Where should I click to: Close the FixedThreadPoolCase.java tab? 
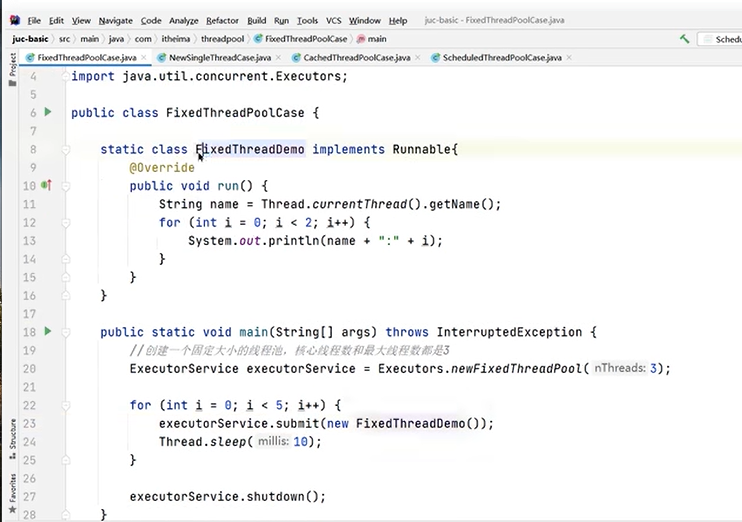(x=144, y=58)
